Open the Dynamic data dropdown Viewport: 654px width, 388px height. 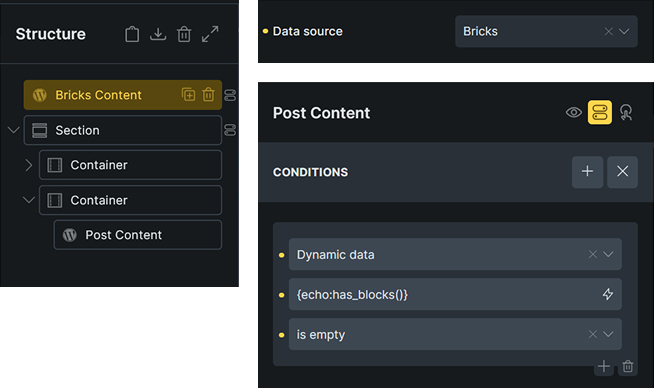pos(455,254)
